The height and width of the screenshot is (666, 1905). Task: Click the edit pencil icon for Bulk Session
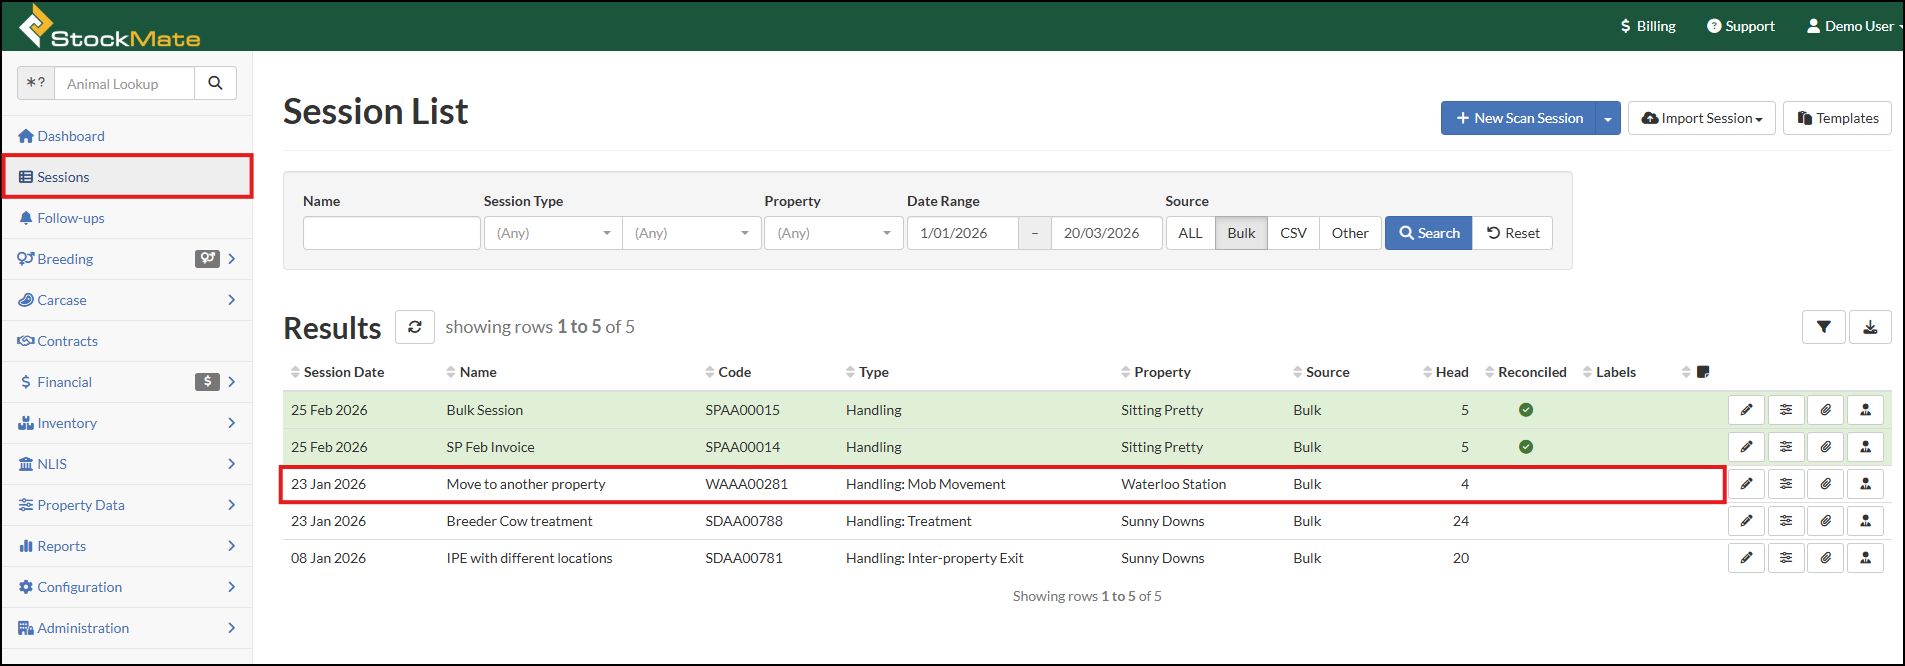pyautogui.click(x=1746, y=410)
